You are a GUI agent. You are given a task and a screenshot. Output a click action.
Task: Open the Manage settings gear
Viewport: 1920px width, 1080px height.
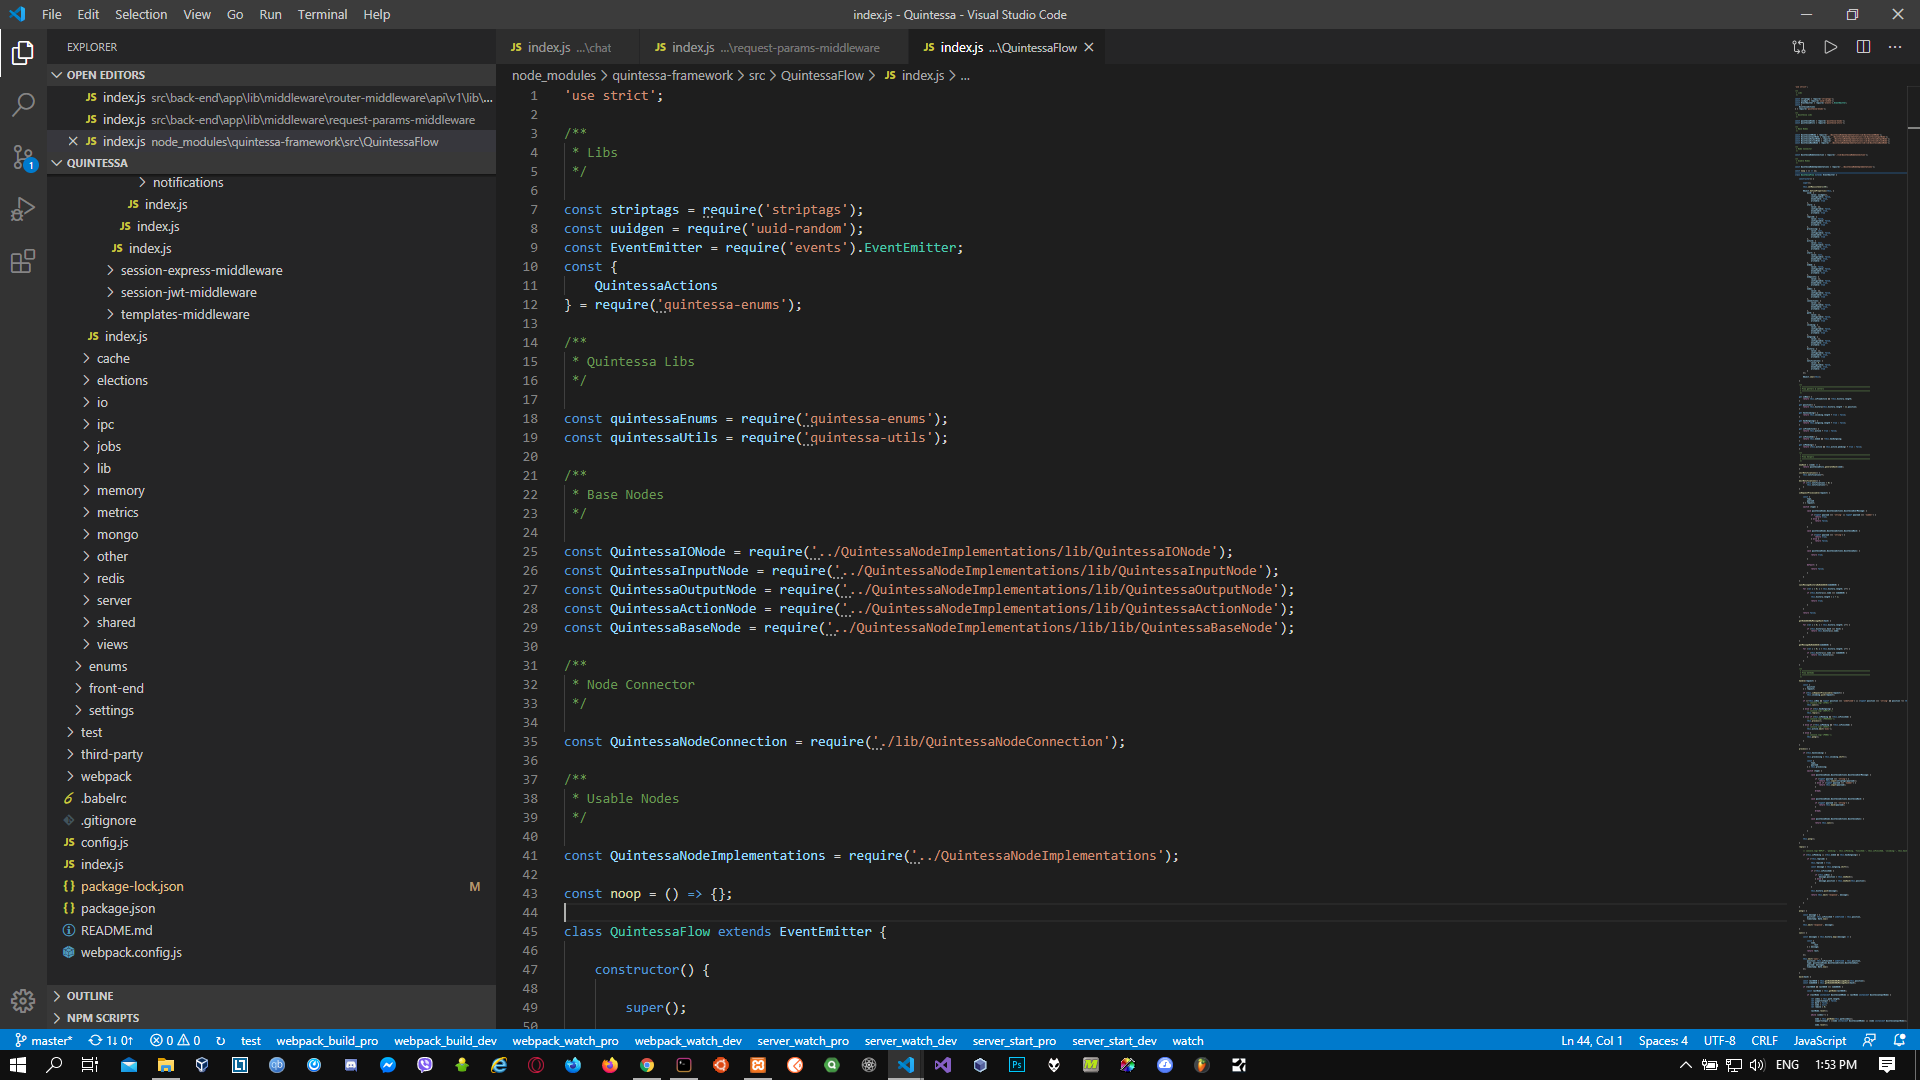(x=23, y=1000)
